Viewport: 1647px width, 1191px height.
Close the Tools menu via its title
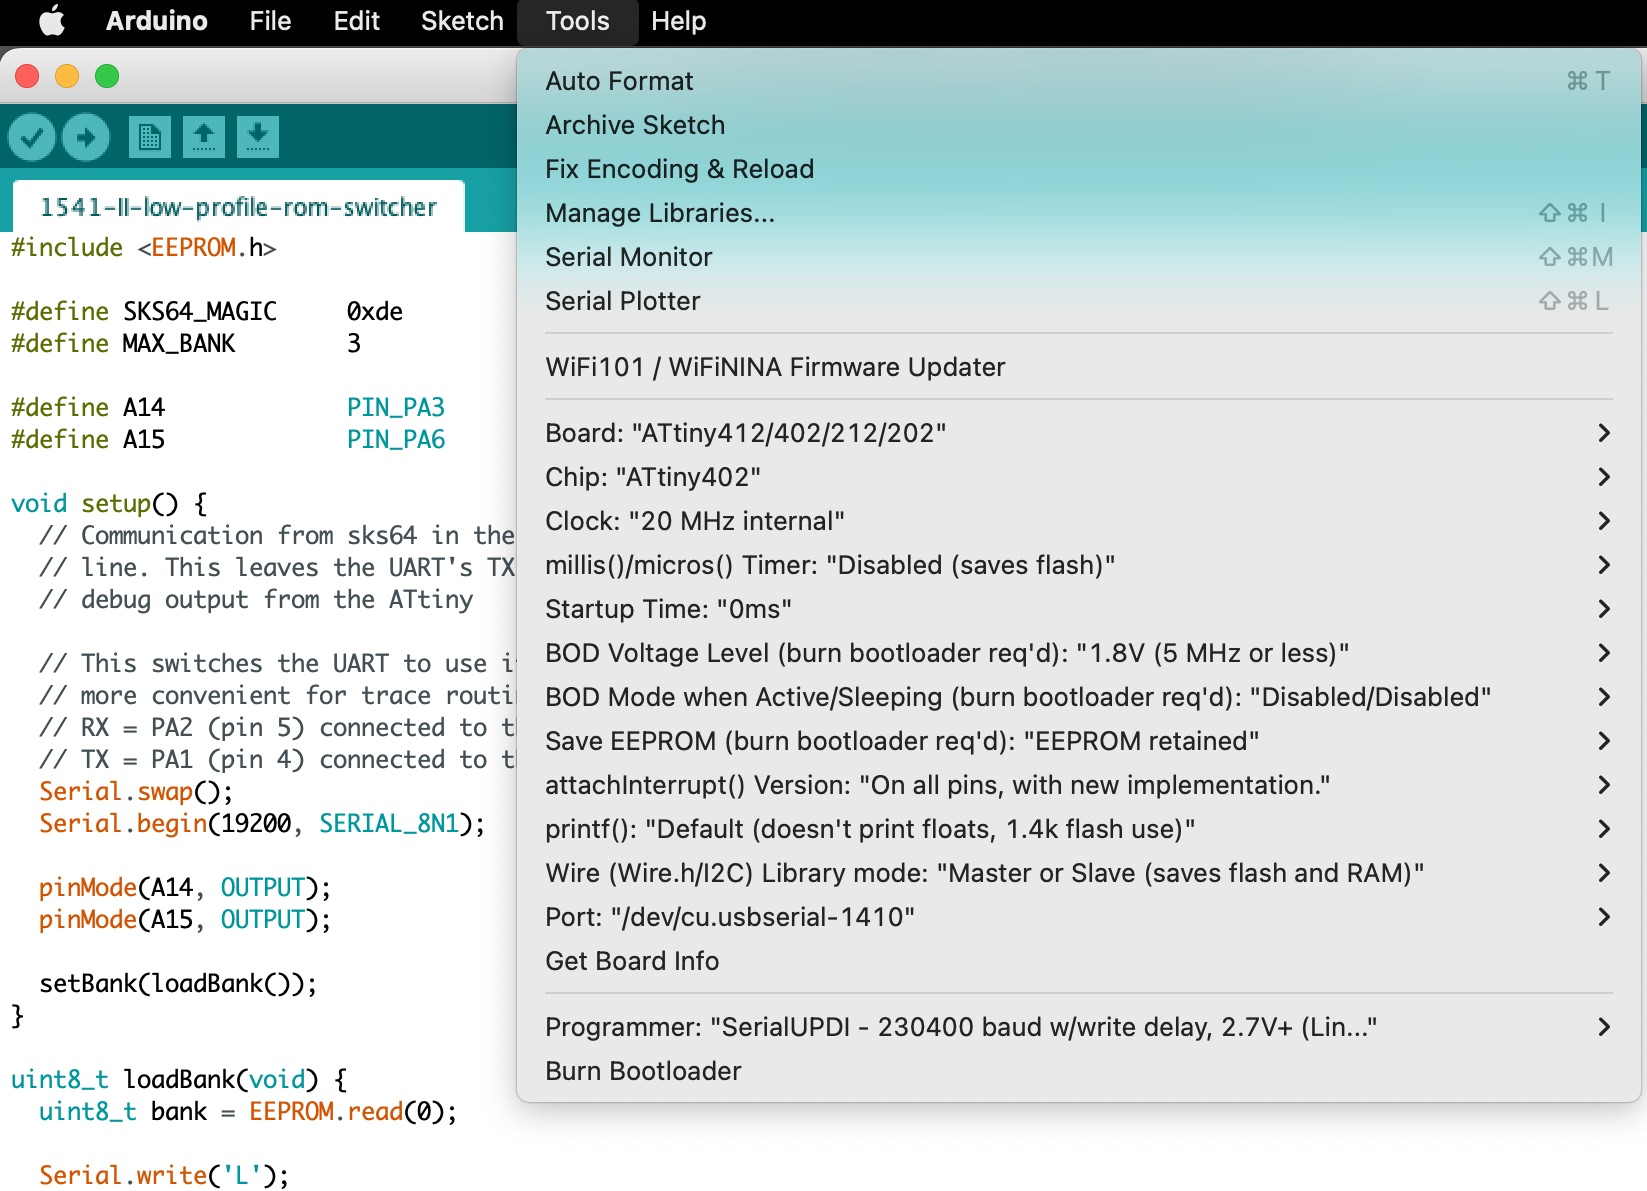tap(578, 21)
